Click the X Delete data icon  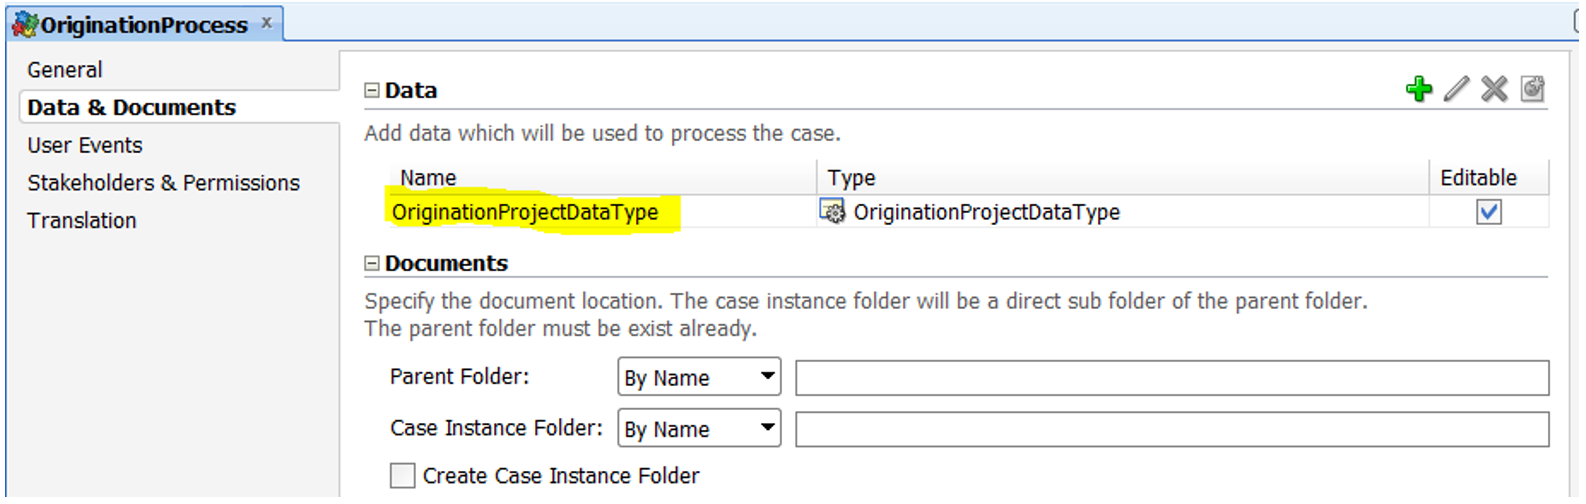click(1494, 89)
